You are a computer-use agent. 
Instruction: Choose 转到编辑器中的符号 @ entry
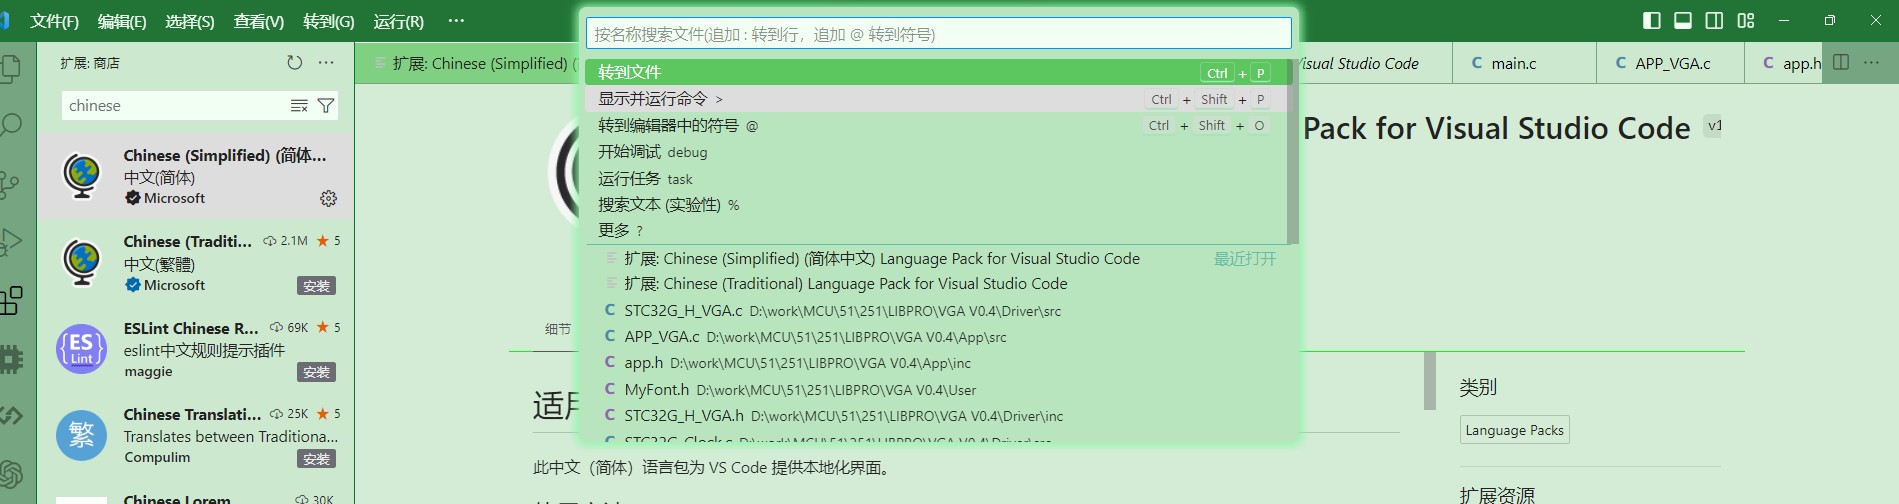(x=937, y=125)
